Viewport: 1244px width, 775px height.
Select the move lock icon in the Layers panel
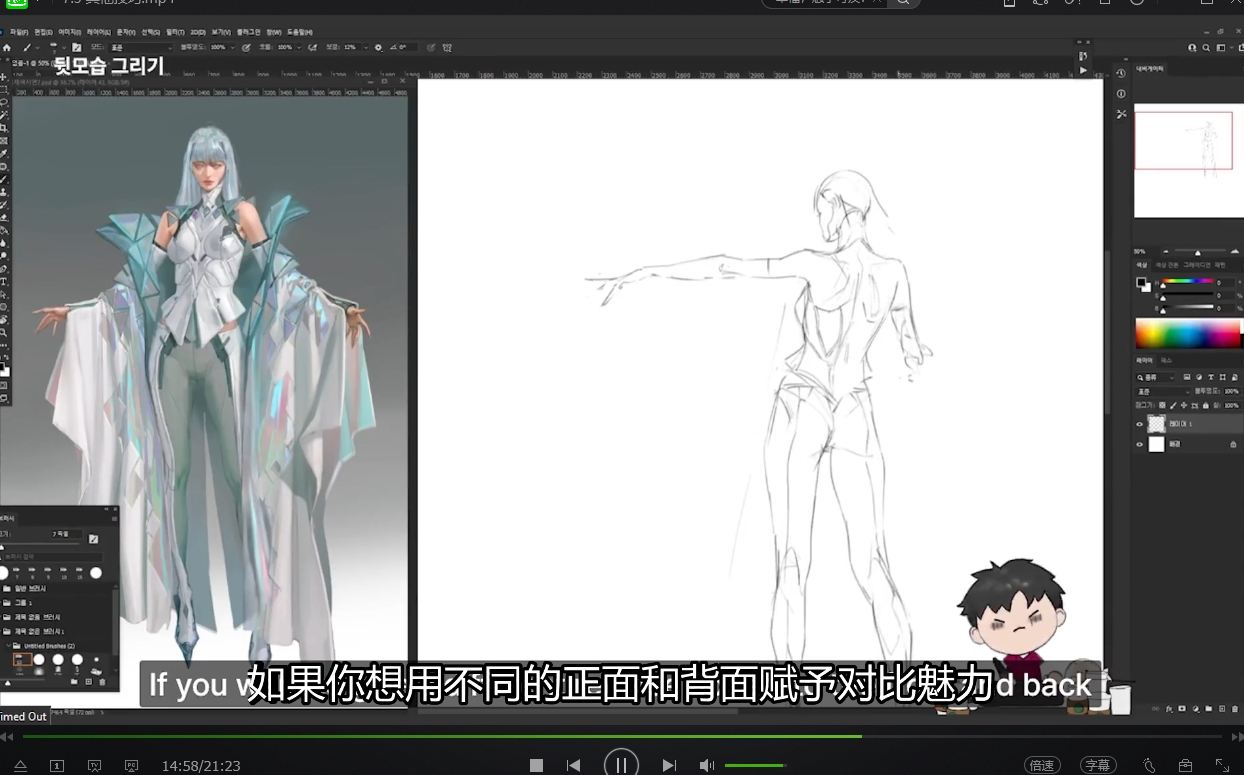pyautogui.click(x=1185, y=405)
